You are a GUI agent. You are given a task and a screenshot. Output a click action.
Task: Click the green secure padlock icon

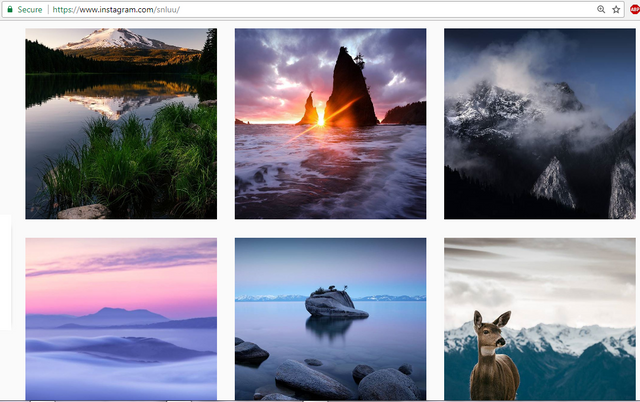click(x=10, y=9)
